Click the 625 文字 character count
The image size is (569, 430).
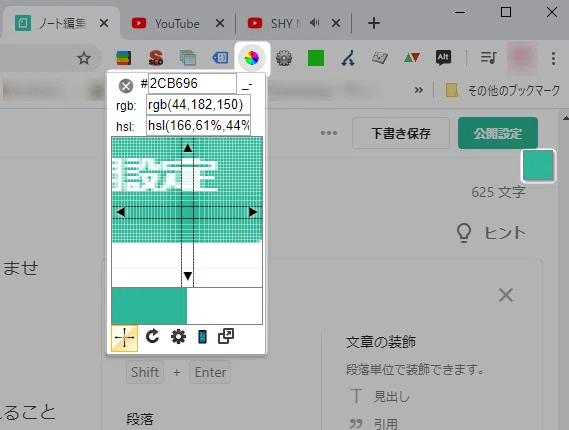tap(498, 192)
